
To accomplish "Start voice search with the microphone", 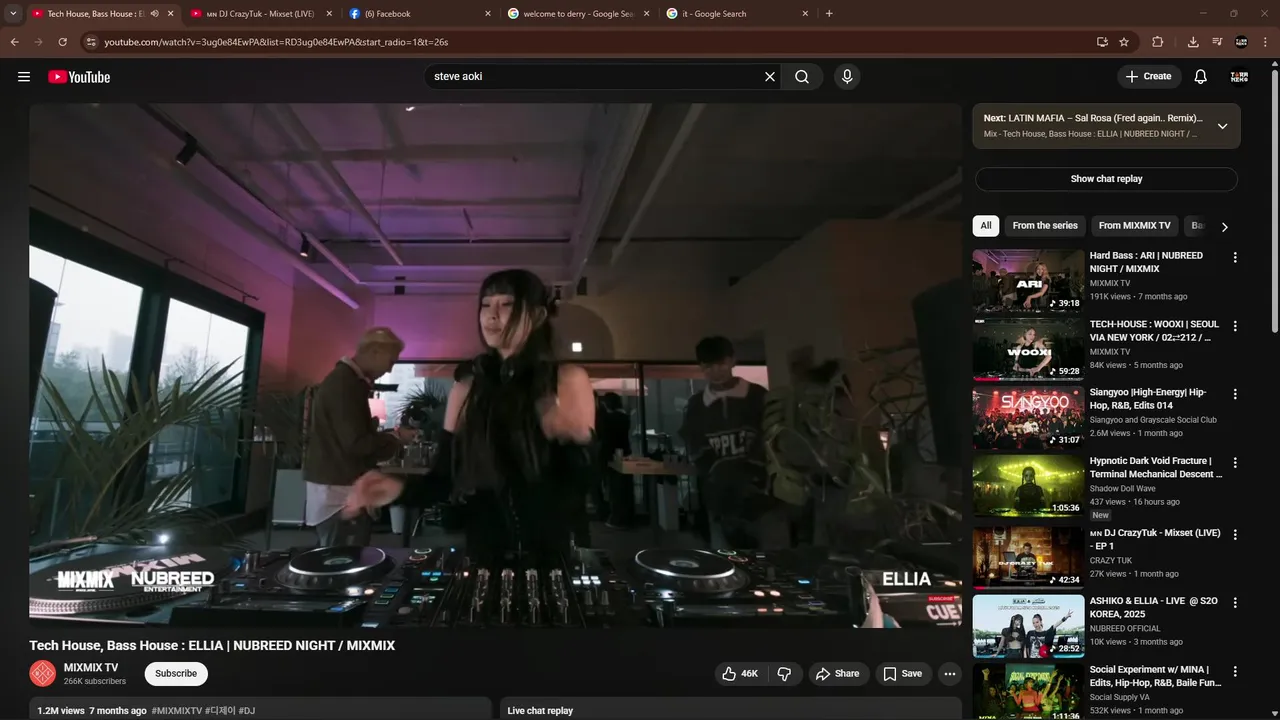I will 847,77.
